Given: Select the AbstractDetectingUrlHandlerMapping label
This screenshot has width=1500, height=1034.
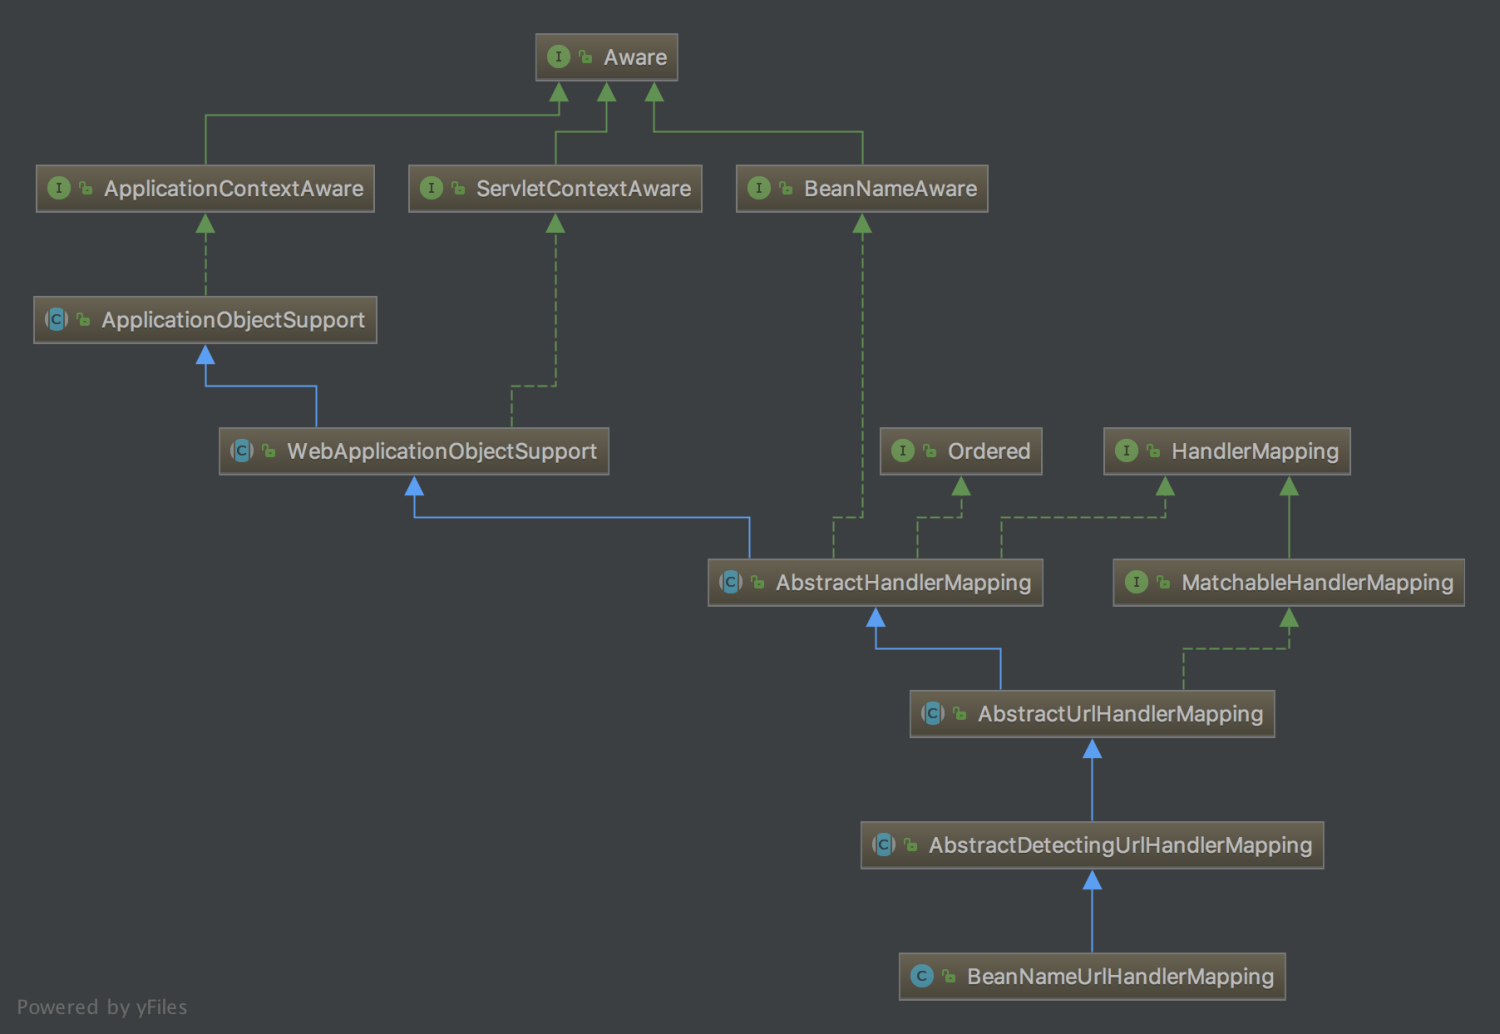Looking at the screenshot, I should 1121,845.
